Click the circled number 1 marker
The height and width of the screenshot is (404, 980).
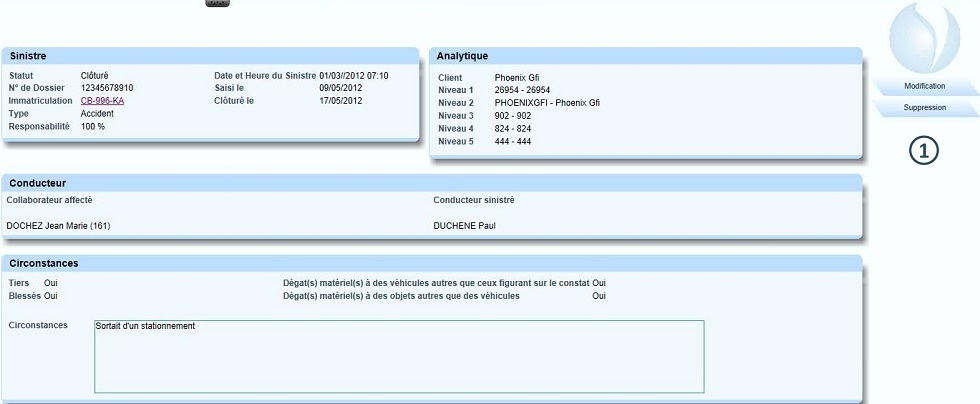pyautogui.click(x=923, y=151)
